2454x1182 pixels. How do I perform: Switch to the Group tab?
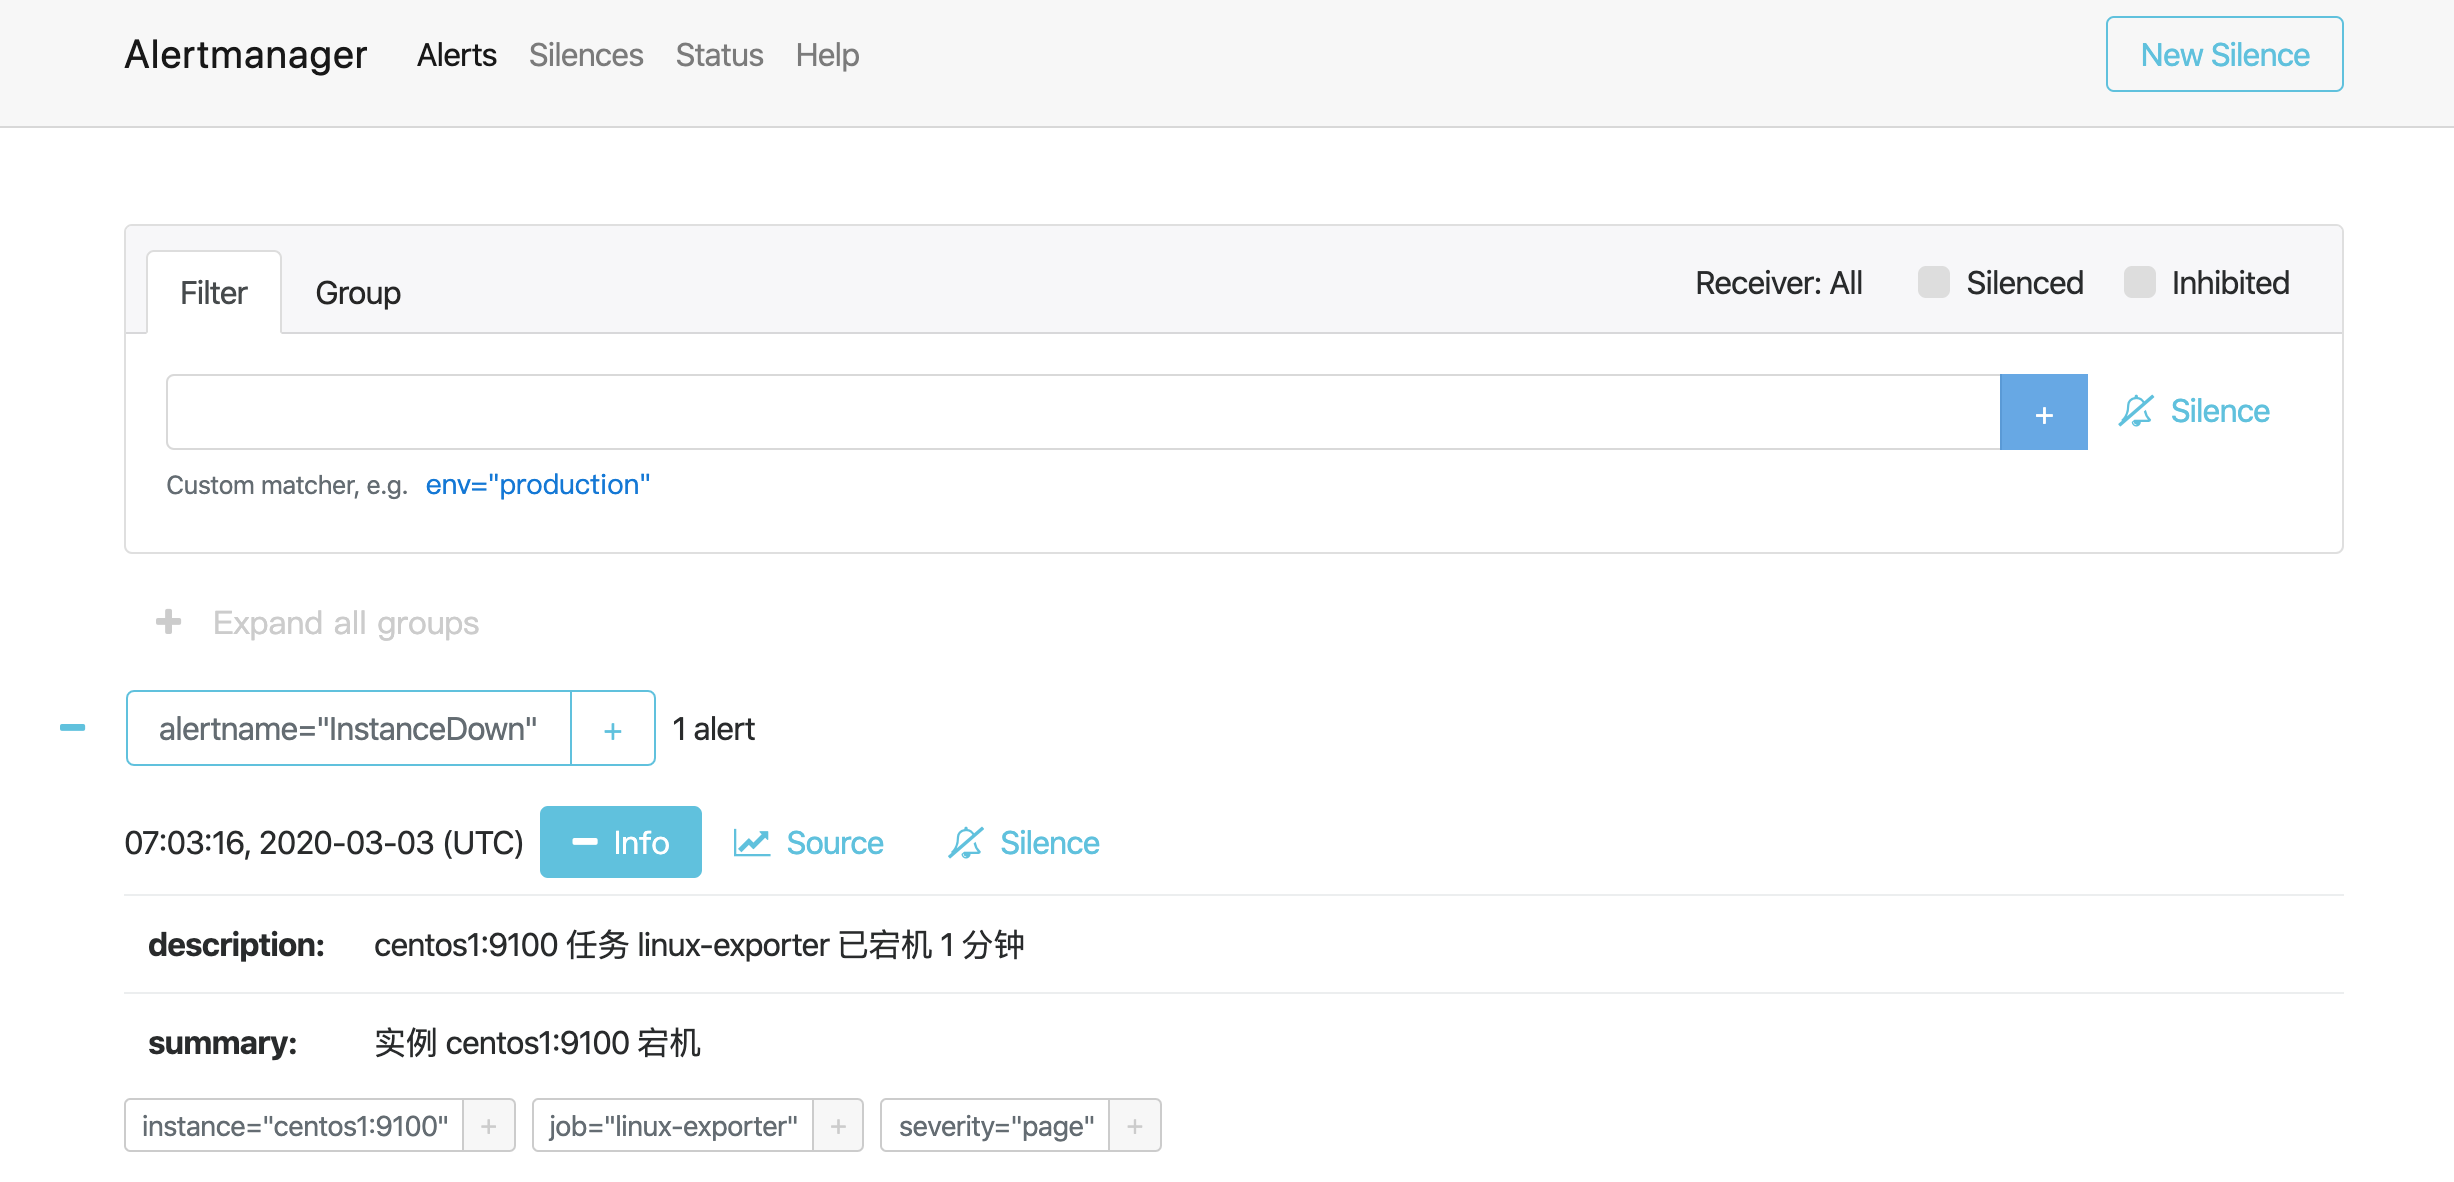(358, 293)
